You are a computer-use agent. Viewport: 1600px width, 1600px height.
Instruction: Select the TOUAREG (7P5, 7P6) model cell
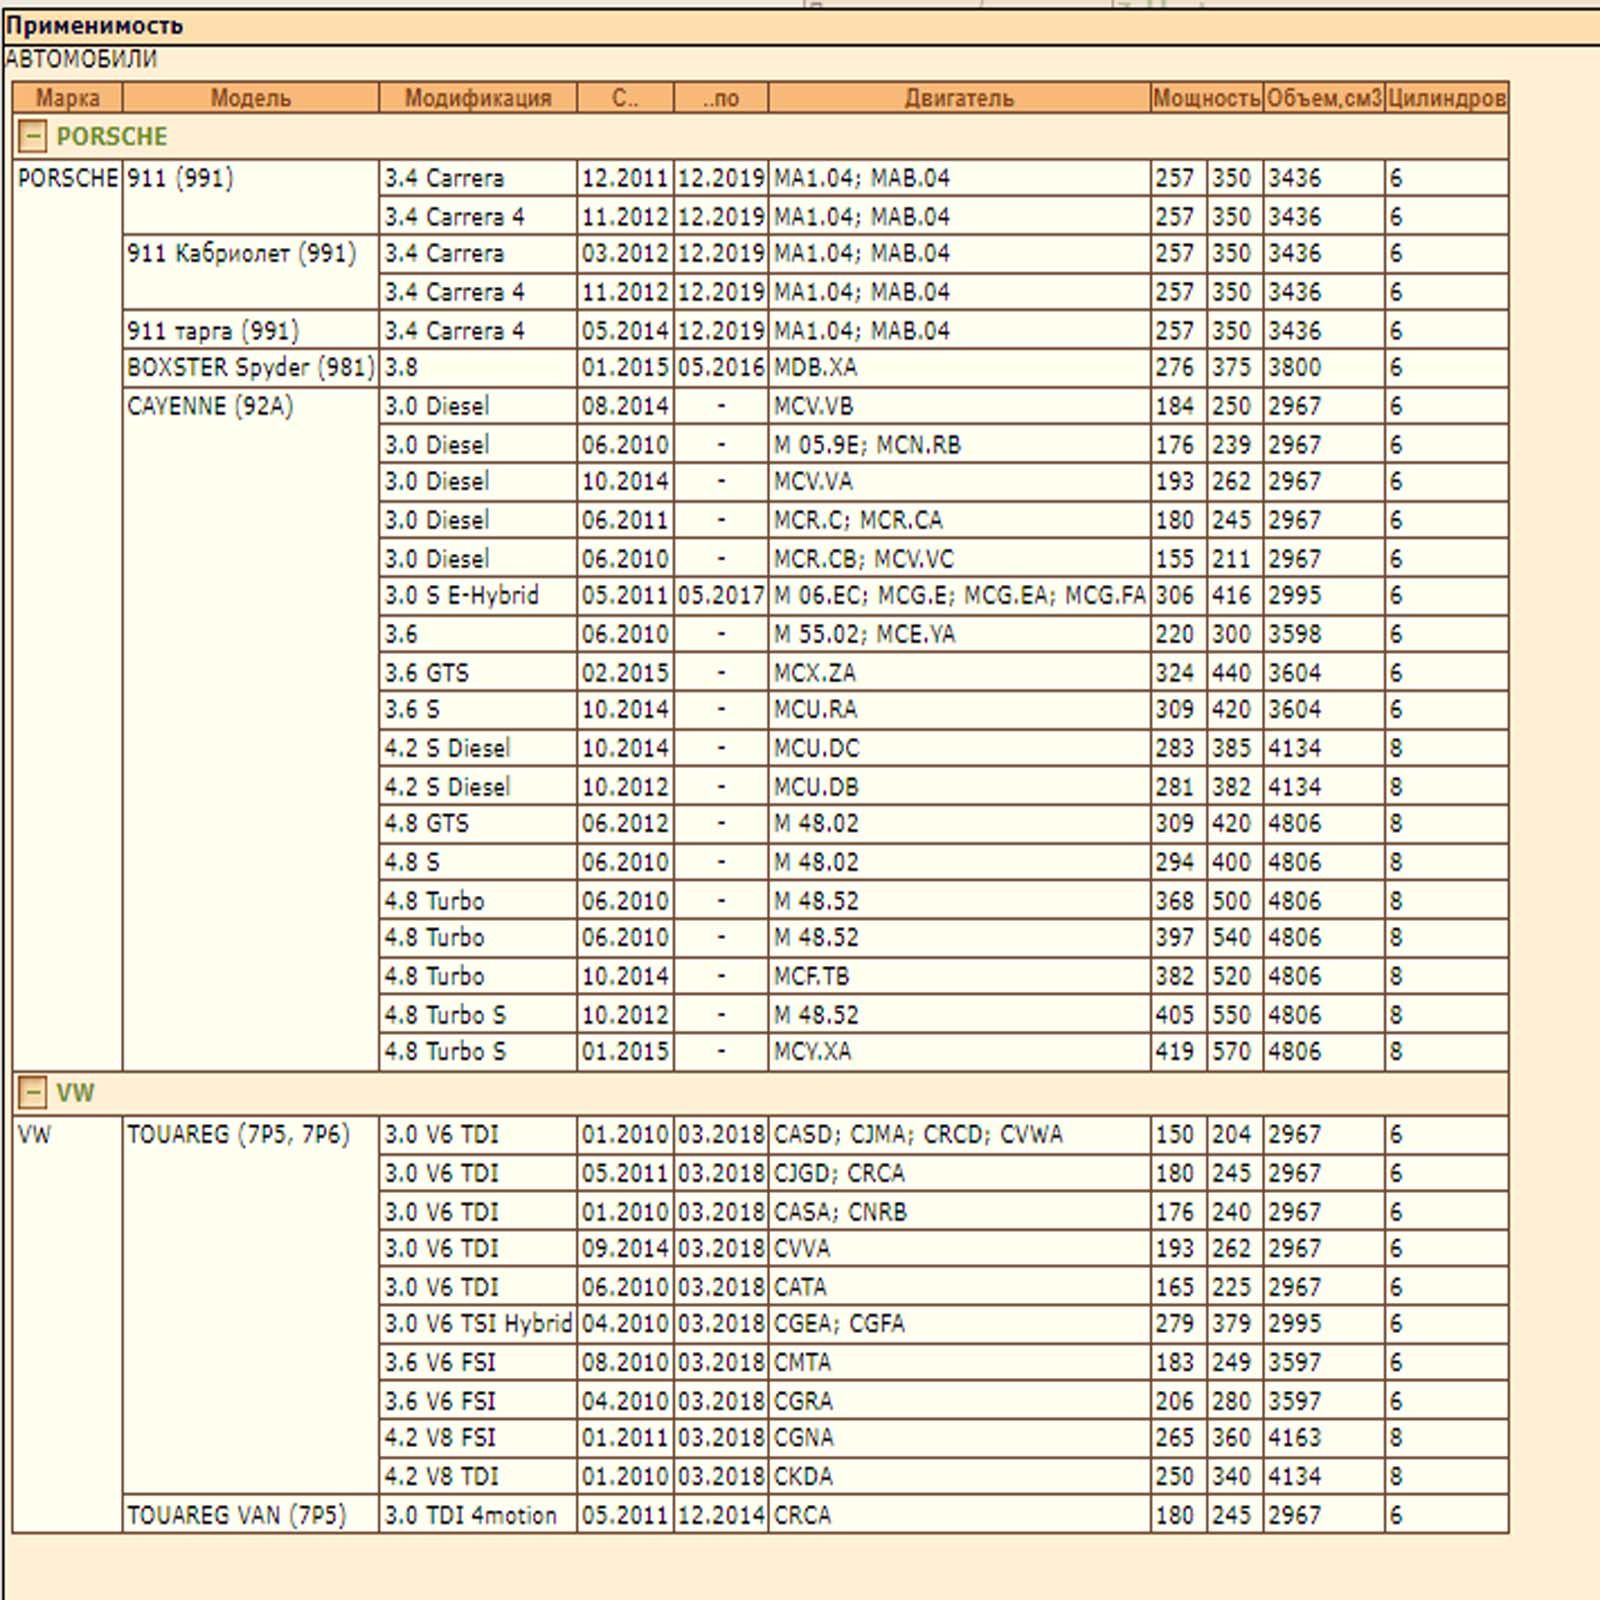pos(238,1135)
